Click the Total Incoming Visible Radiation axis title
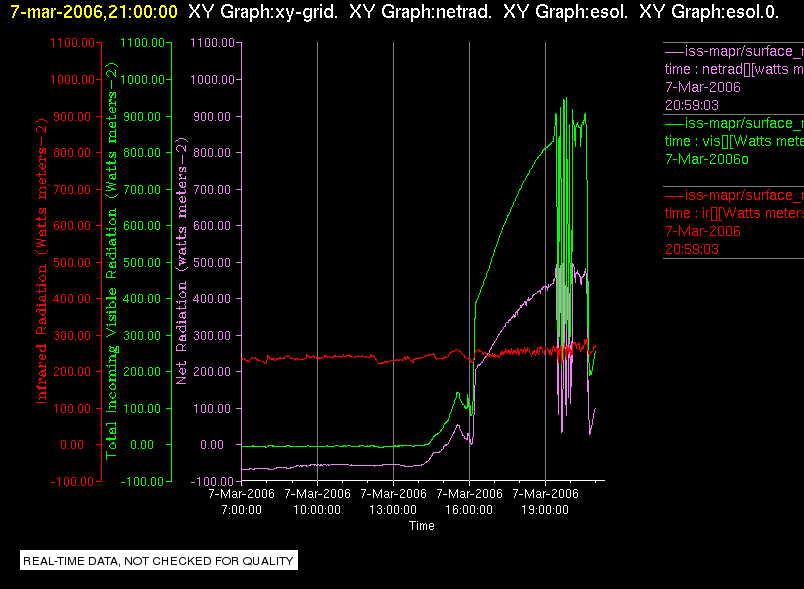This screenshot has width=804, height=589. (112, 261)
